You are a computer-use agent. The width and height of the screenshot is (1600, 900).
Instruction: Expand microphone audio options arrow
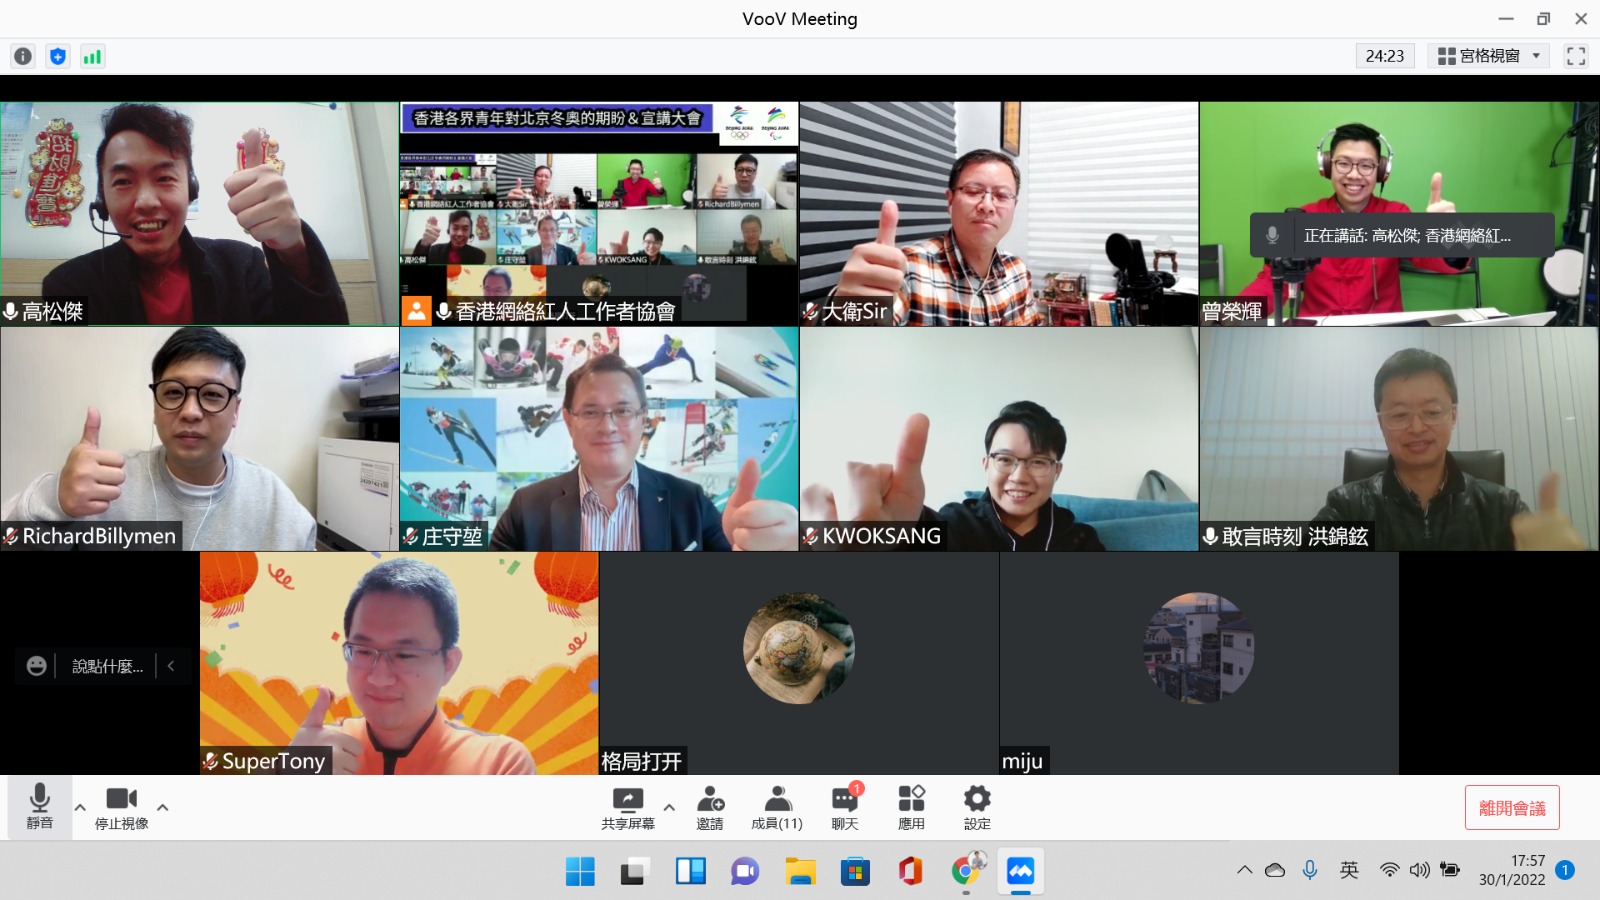click(80, 807)
